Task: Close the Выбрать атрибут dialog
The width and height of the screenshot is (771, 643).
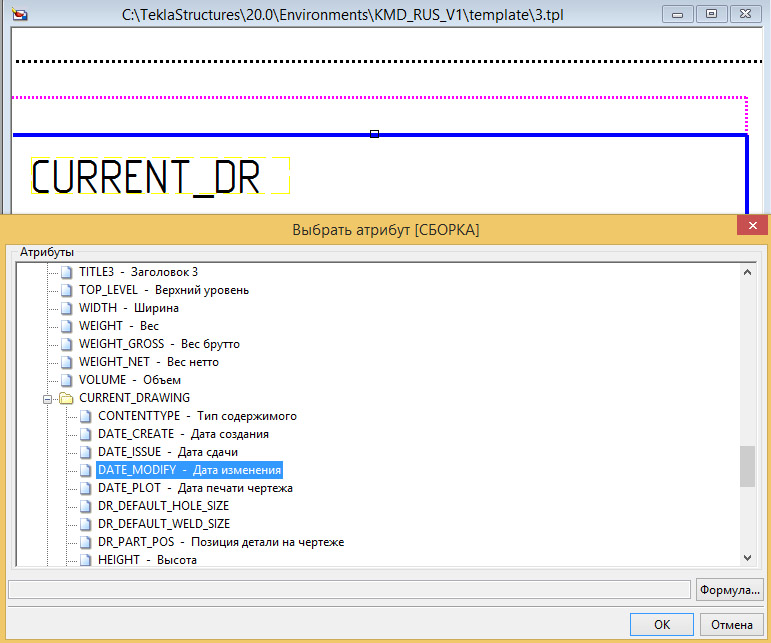Action: [x=753, y=226]
